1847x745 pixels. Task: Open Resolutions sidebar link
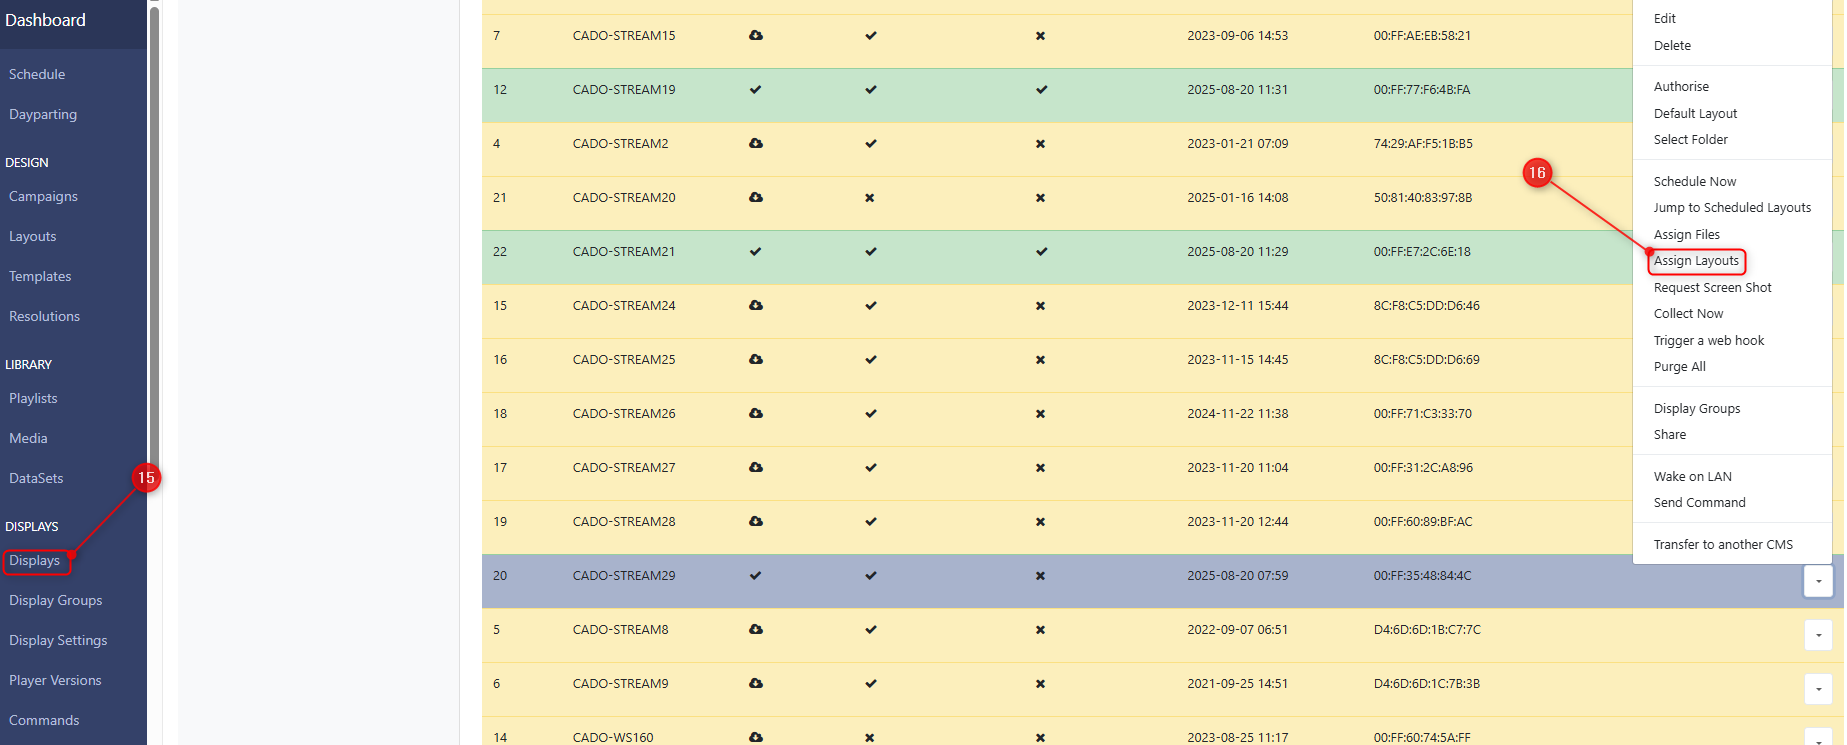(x=44, y=316)
